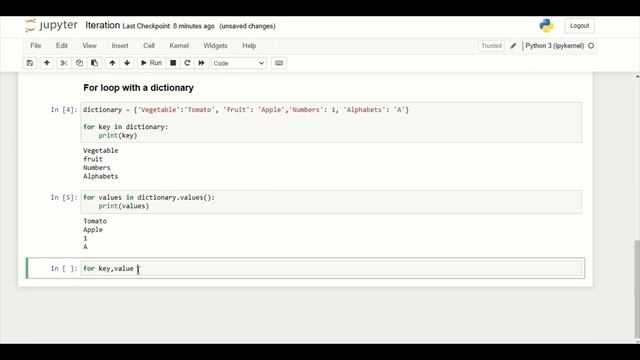Save and checkpoint the notebook
Image resolution: width=640 pixels, height=360 pixels.
click(x=30, y=63)
